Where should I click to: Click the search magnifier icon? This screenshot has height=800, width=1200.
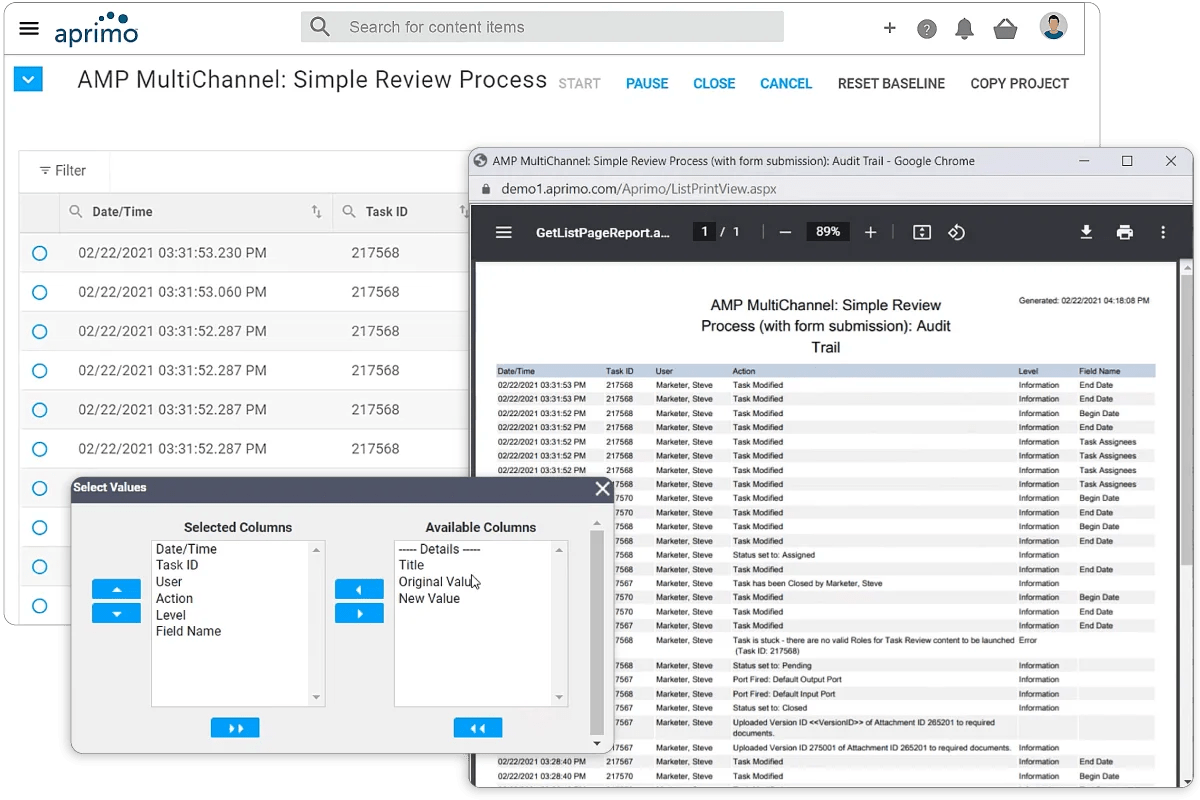coord(320,27)
